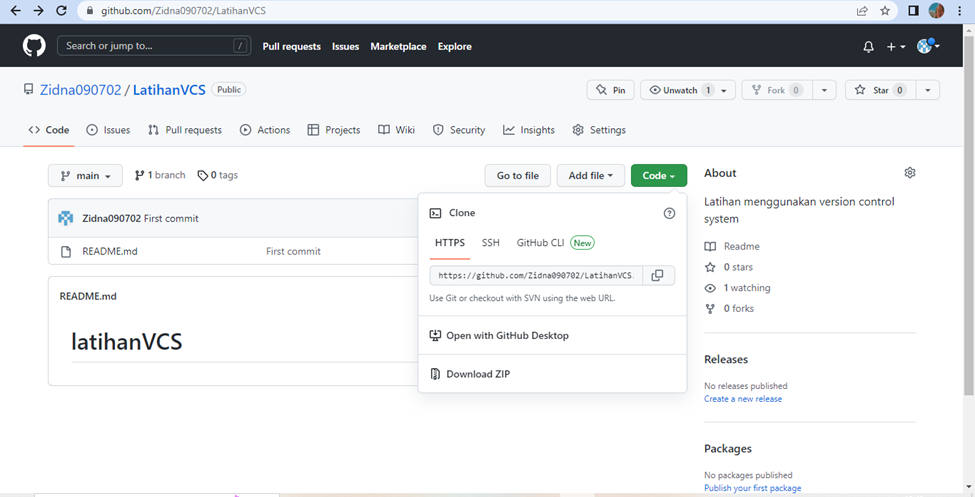Star the repository
The width and height of the screenshot is (975, 497).
(880, 90)
